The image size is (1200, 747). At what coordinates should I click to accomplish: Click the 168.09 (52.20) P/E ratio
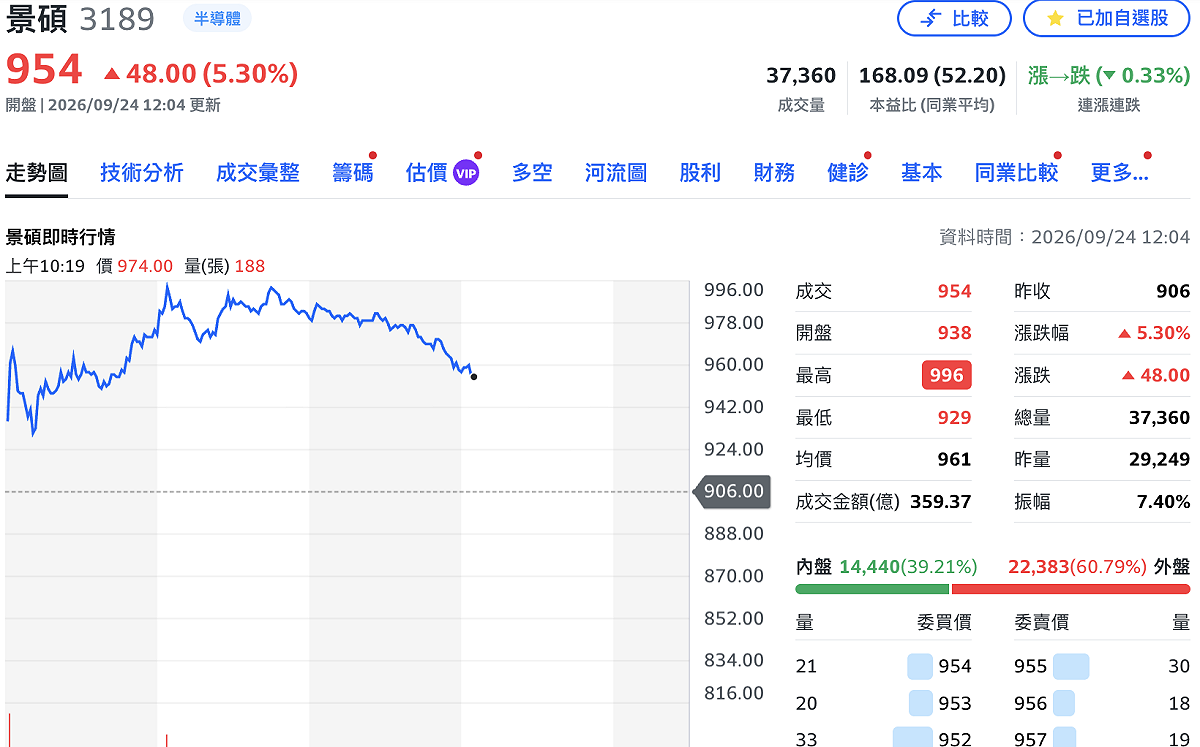tap(932, 75)
